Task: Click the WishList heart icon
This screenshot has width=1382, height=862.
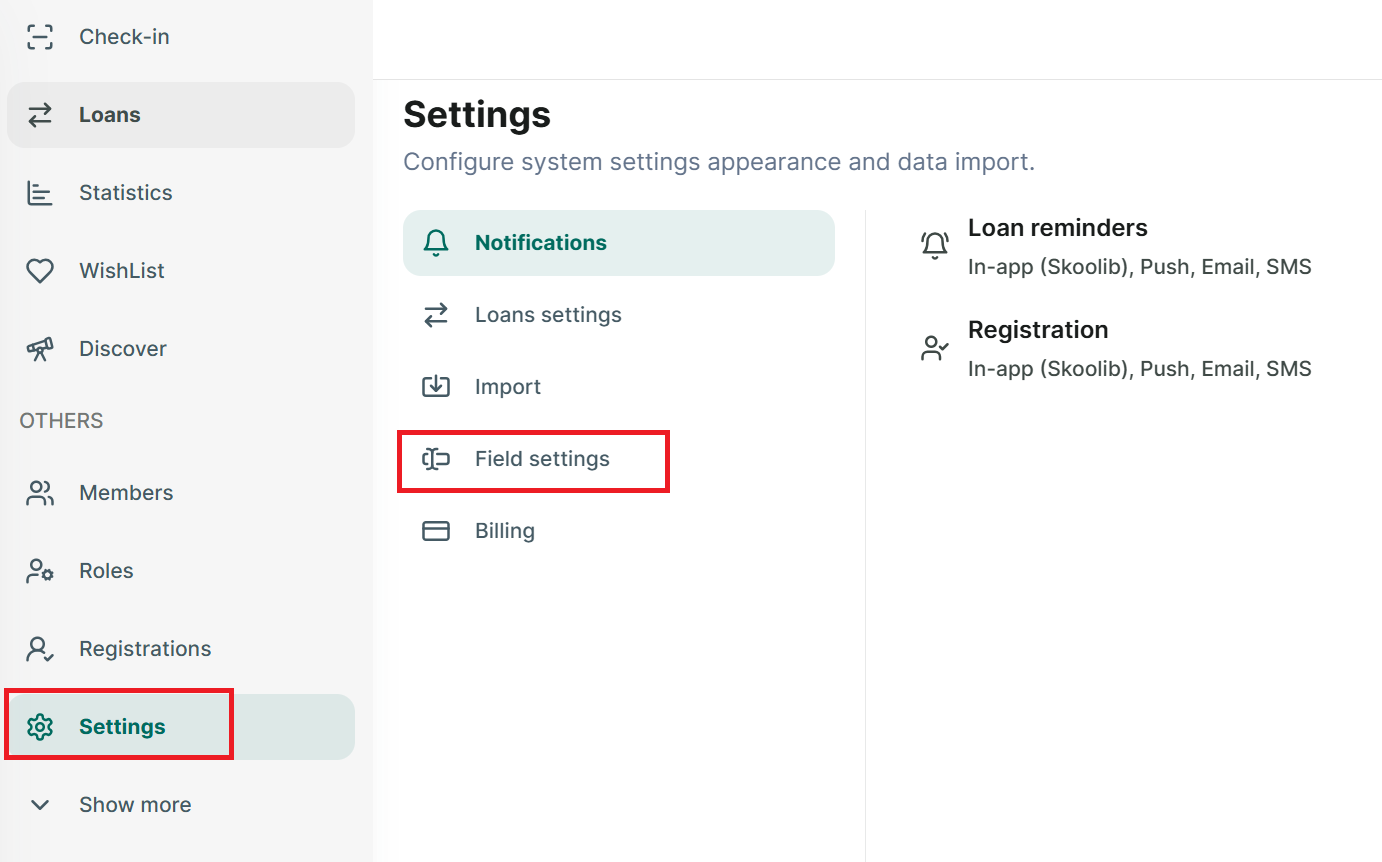Action: [x=40, y=271]
